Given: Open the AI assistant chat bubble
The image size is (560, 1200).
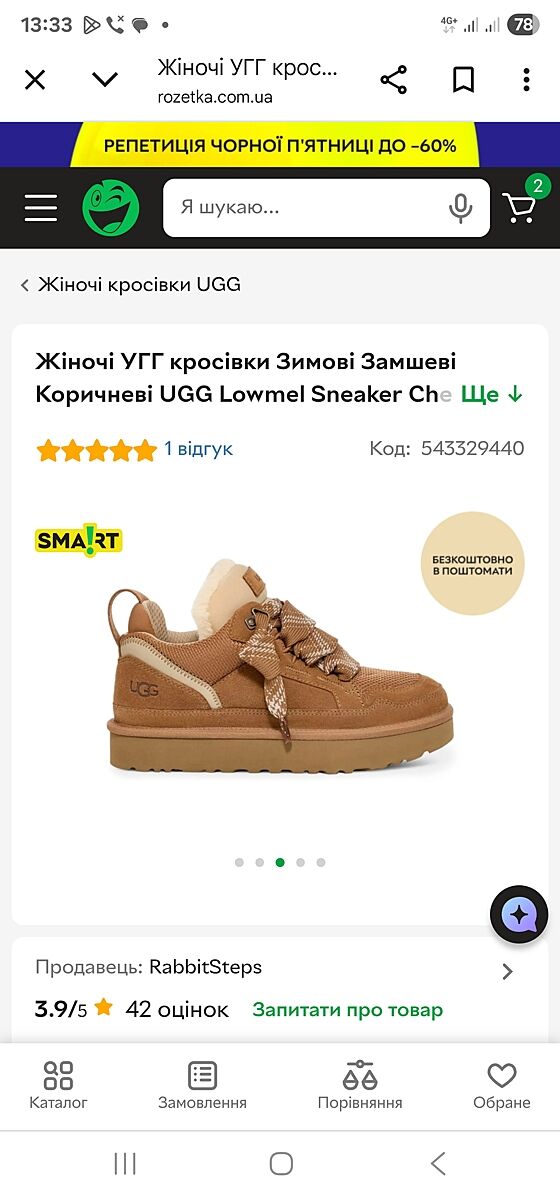Looking at the screenshot, I should pos(520,914).
